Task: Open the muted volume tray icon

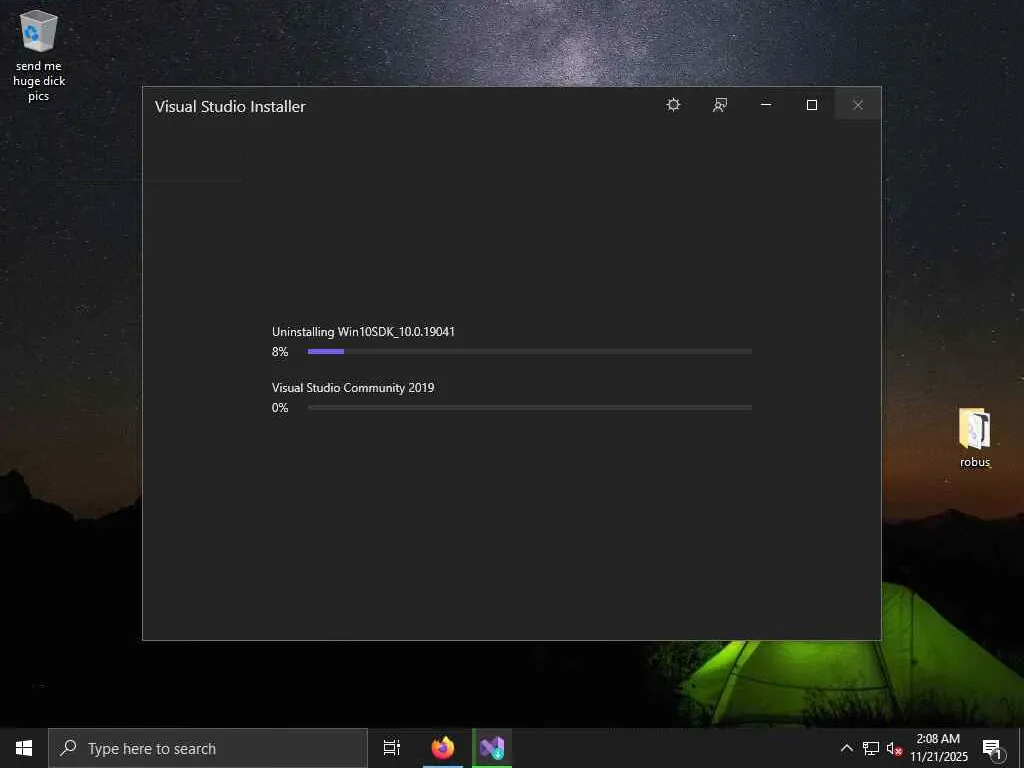Action: coord(894,748)
